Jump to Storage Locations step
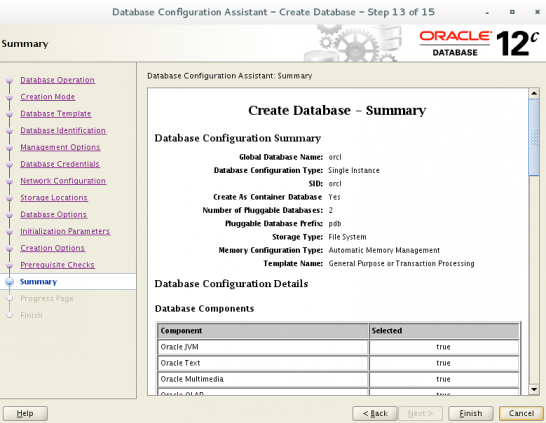 pyautogui.click(x=54, y=197)
